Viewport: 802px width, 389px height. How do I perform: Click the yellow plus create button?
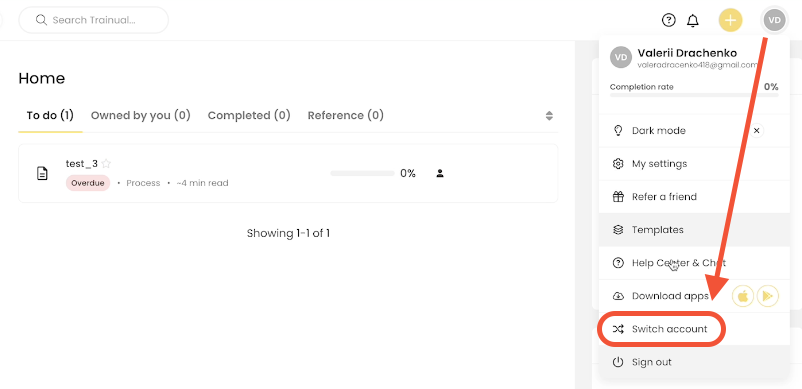tap(730, 20)
